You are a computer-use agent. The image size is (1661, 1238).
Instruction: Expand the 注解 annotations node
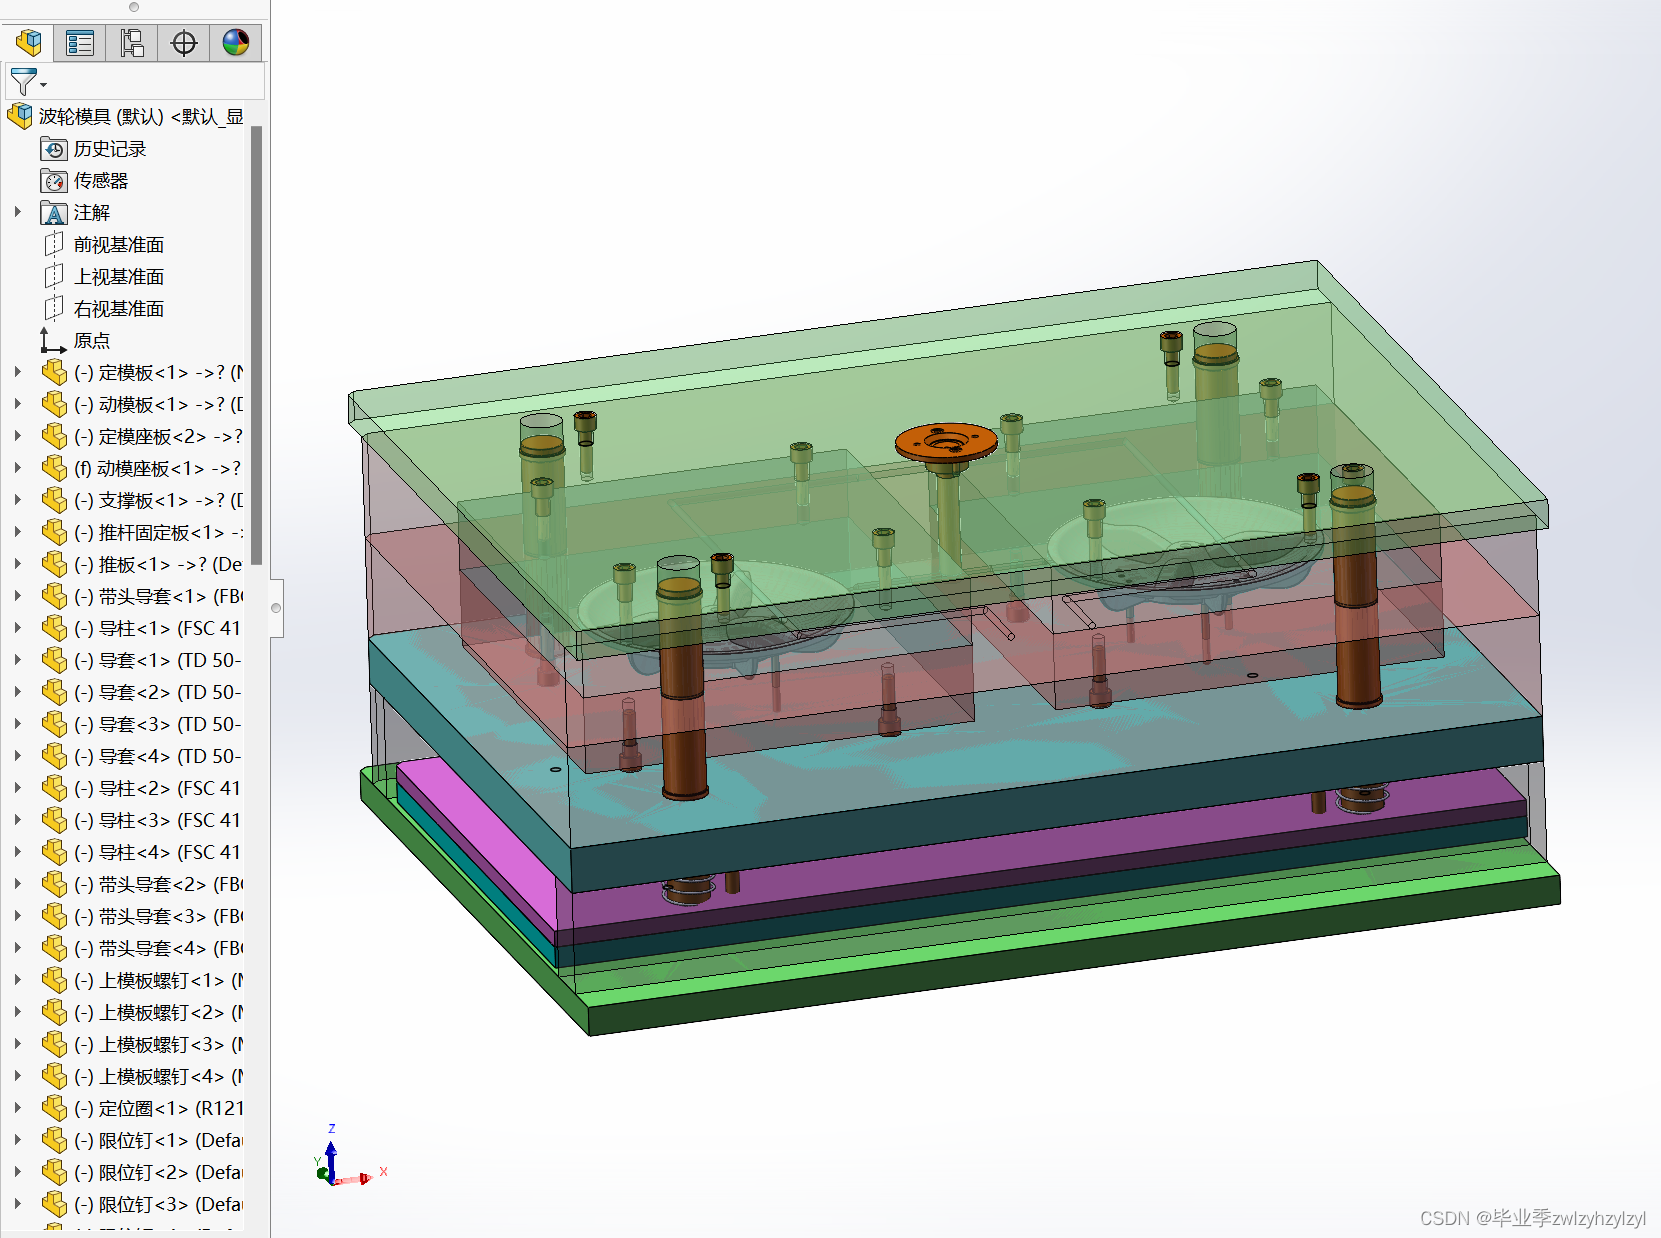point(17,212)
